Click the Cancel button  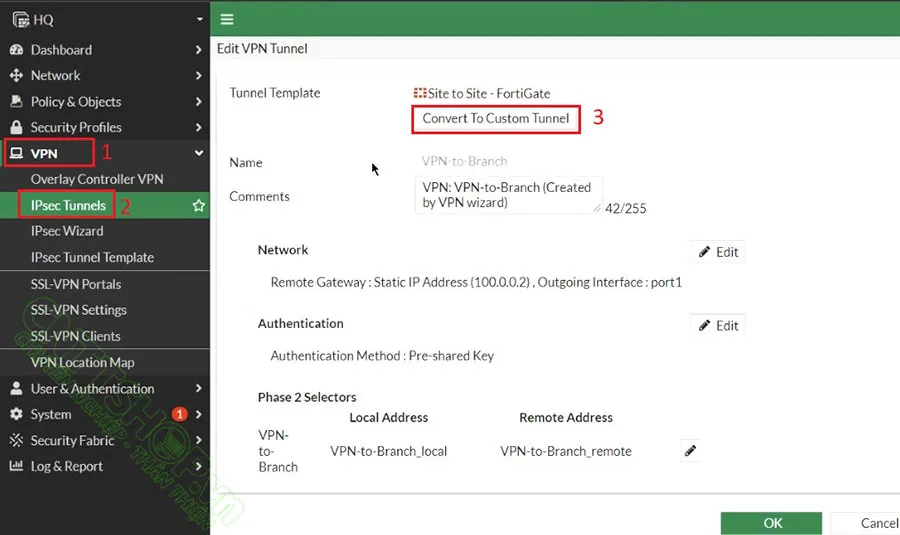click(866, 523)
